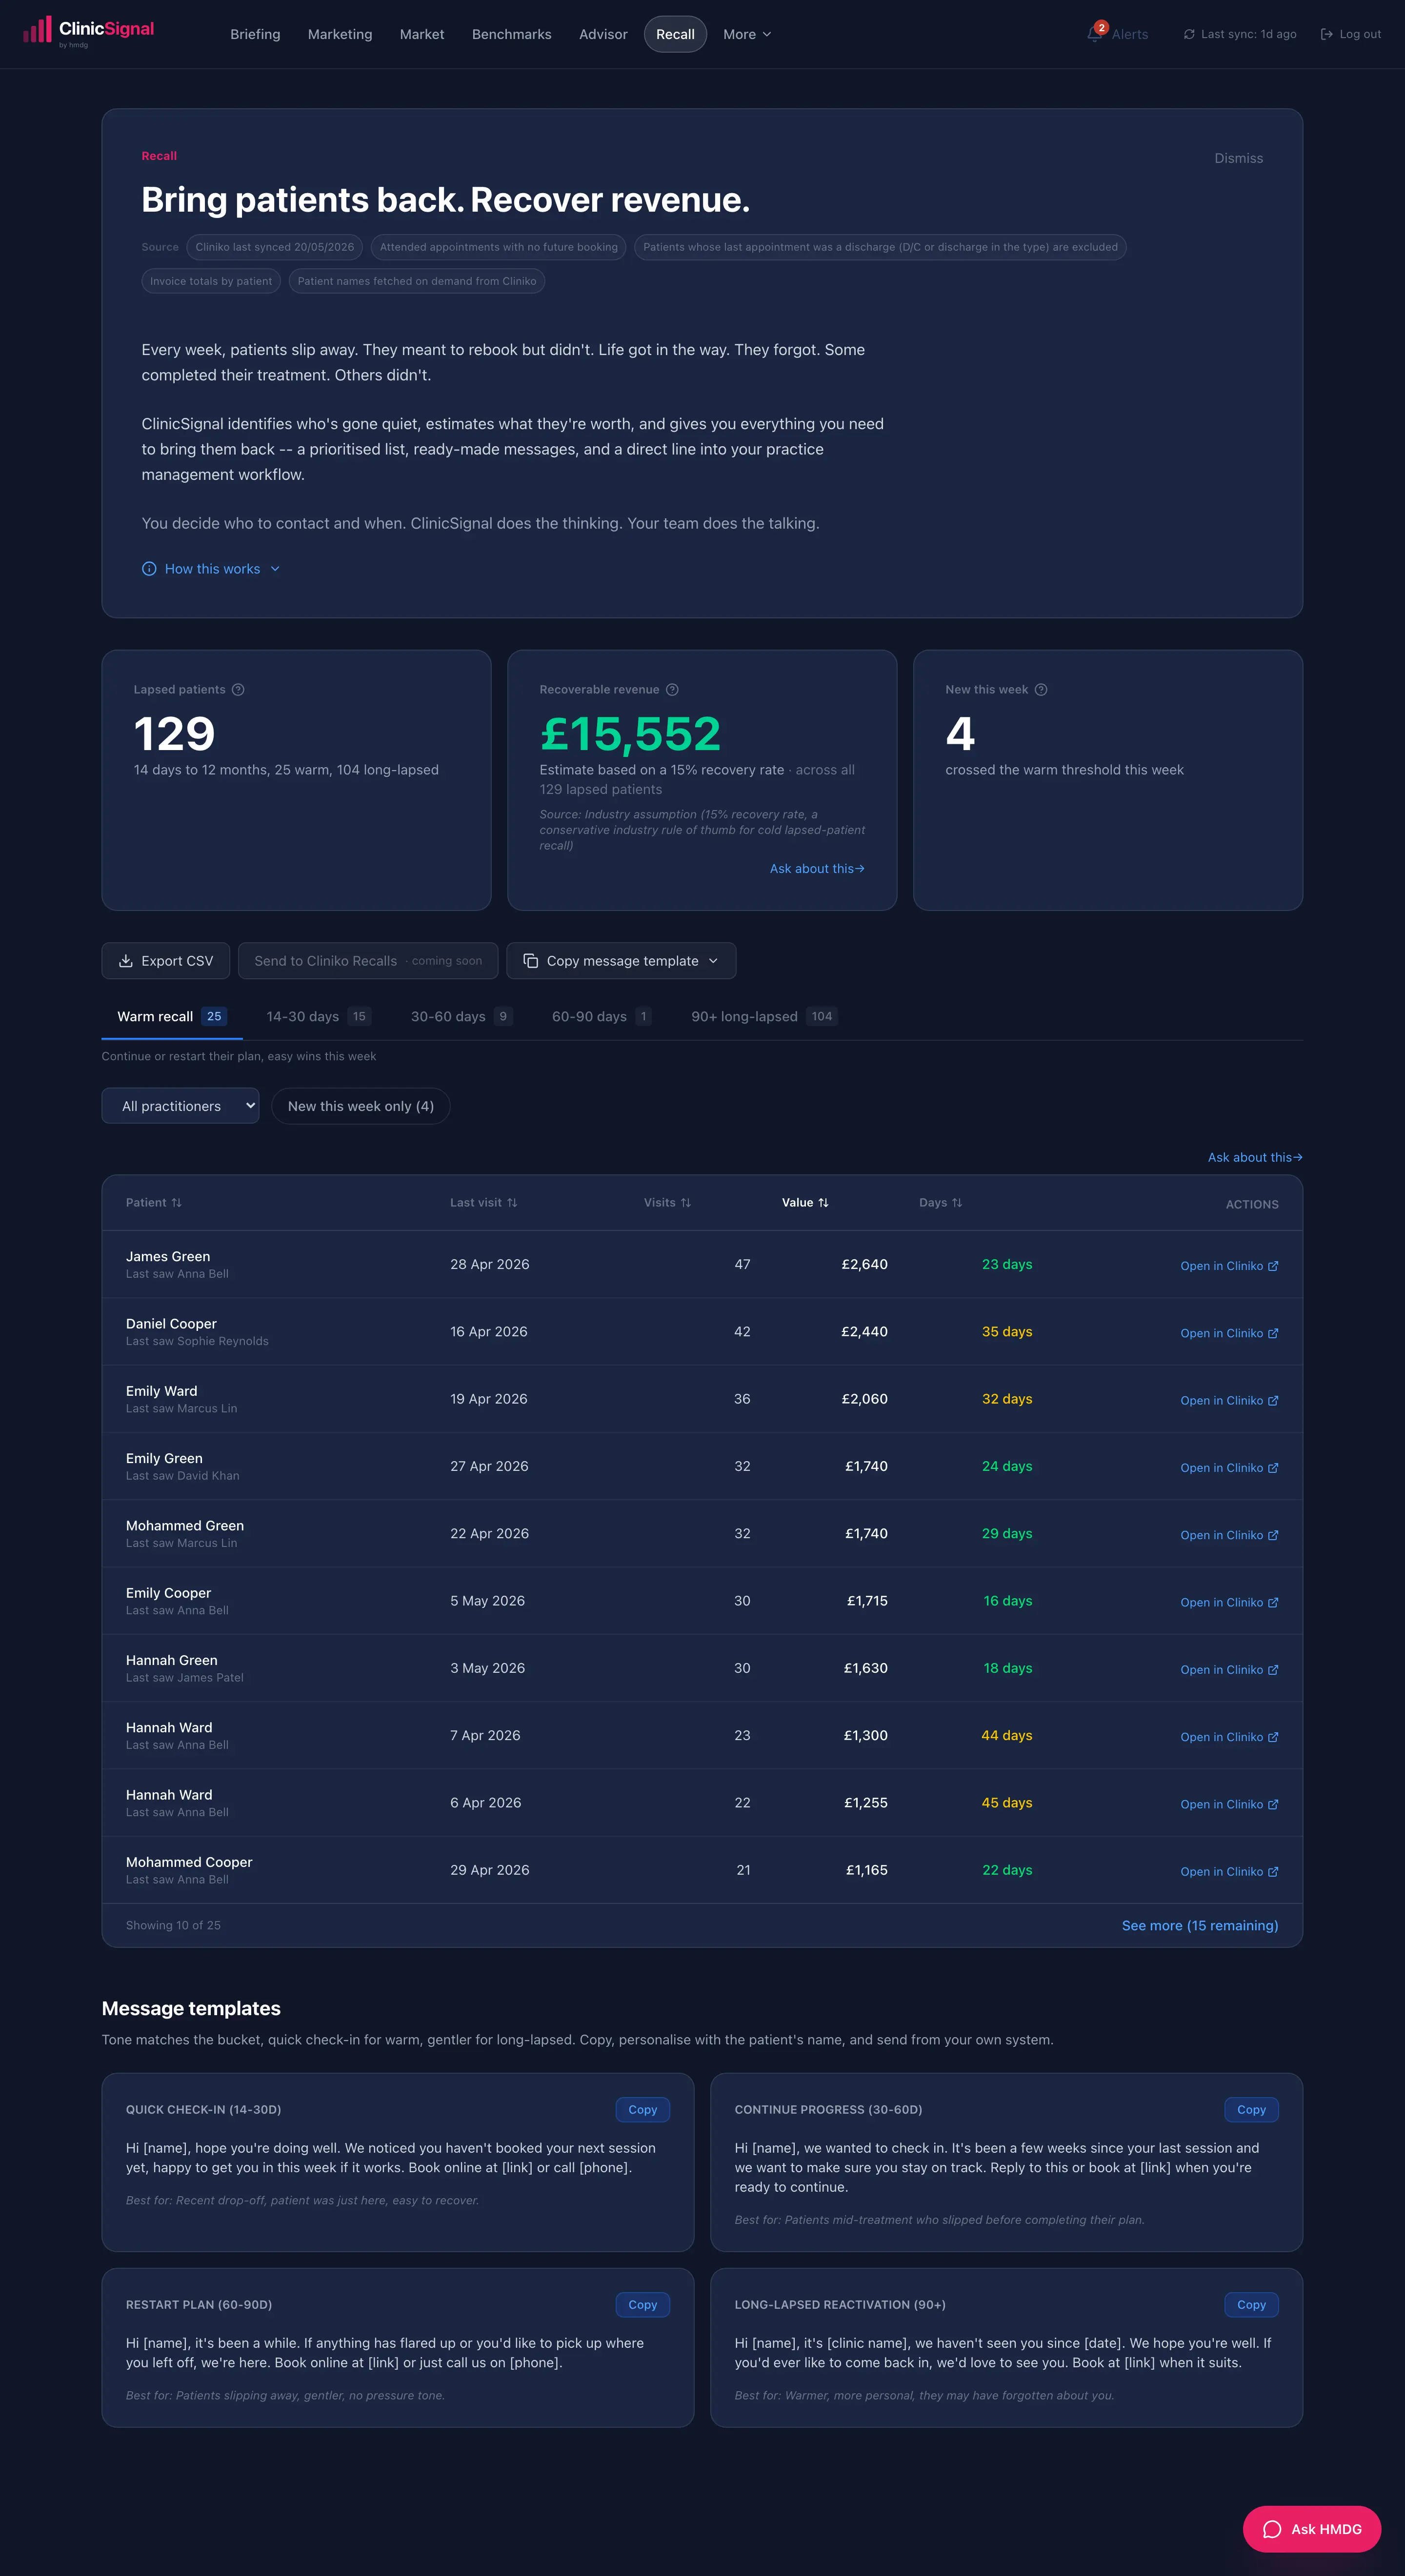
Task: Click the external link icon for Mohammed Cooper
Action: click(1273, 1872)
